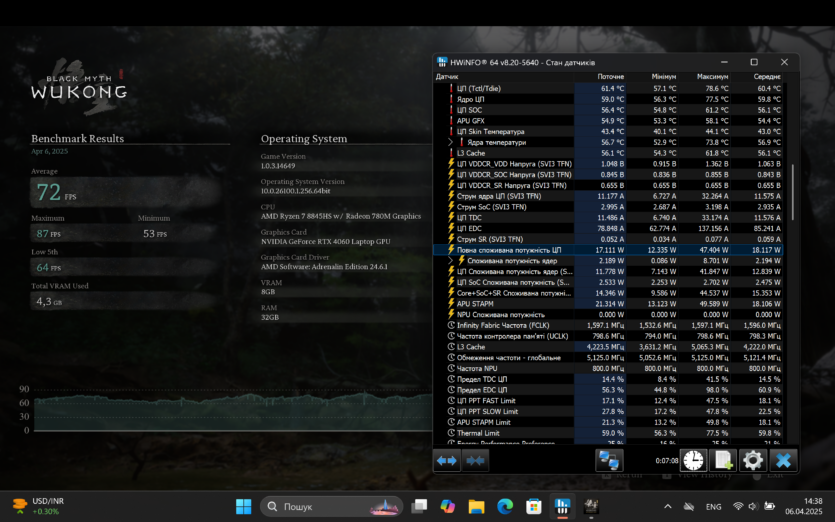Viewport: 835px width, 522px height.
Task: Select the Частота контролера пам'яті (UCLK) row
Action: click(608, 336)
